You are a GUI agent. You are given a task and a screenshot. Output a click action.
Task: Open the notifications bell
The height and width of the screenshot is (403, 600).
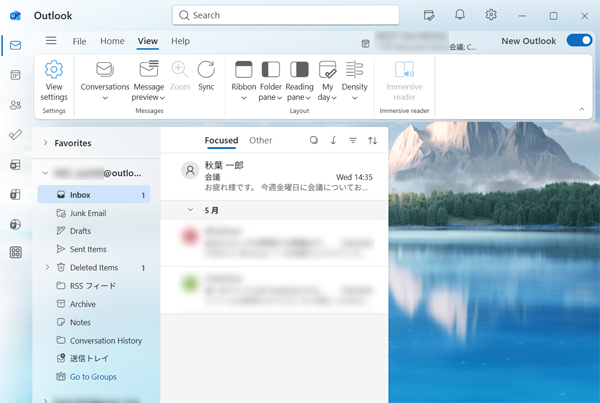click(x=460, y=15)
